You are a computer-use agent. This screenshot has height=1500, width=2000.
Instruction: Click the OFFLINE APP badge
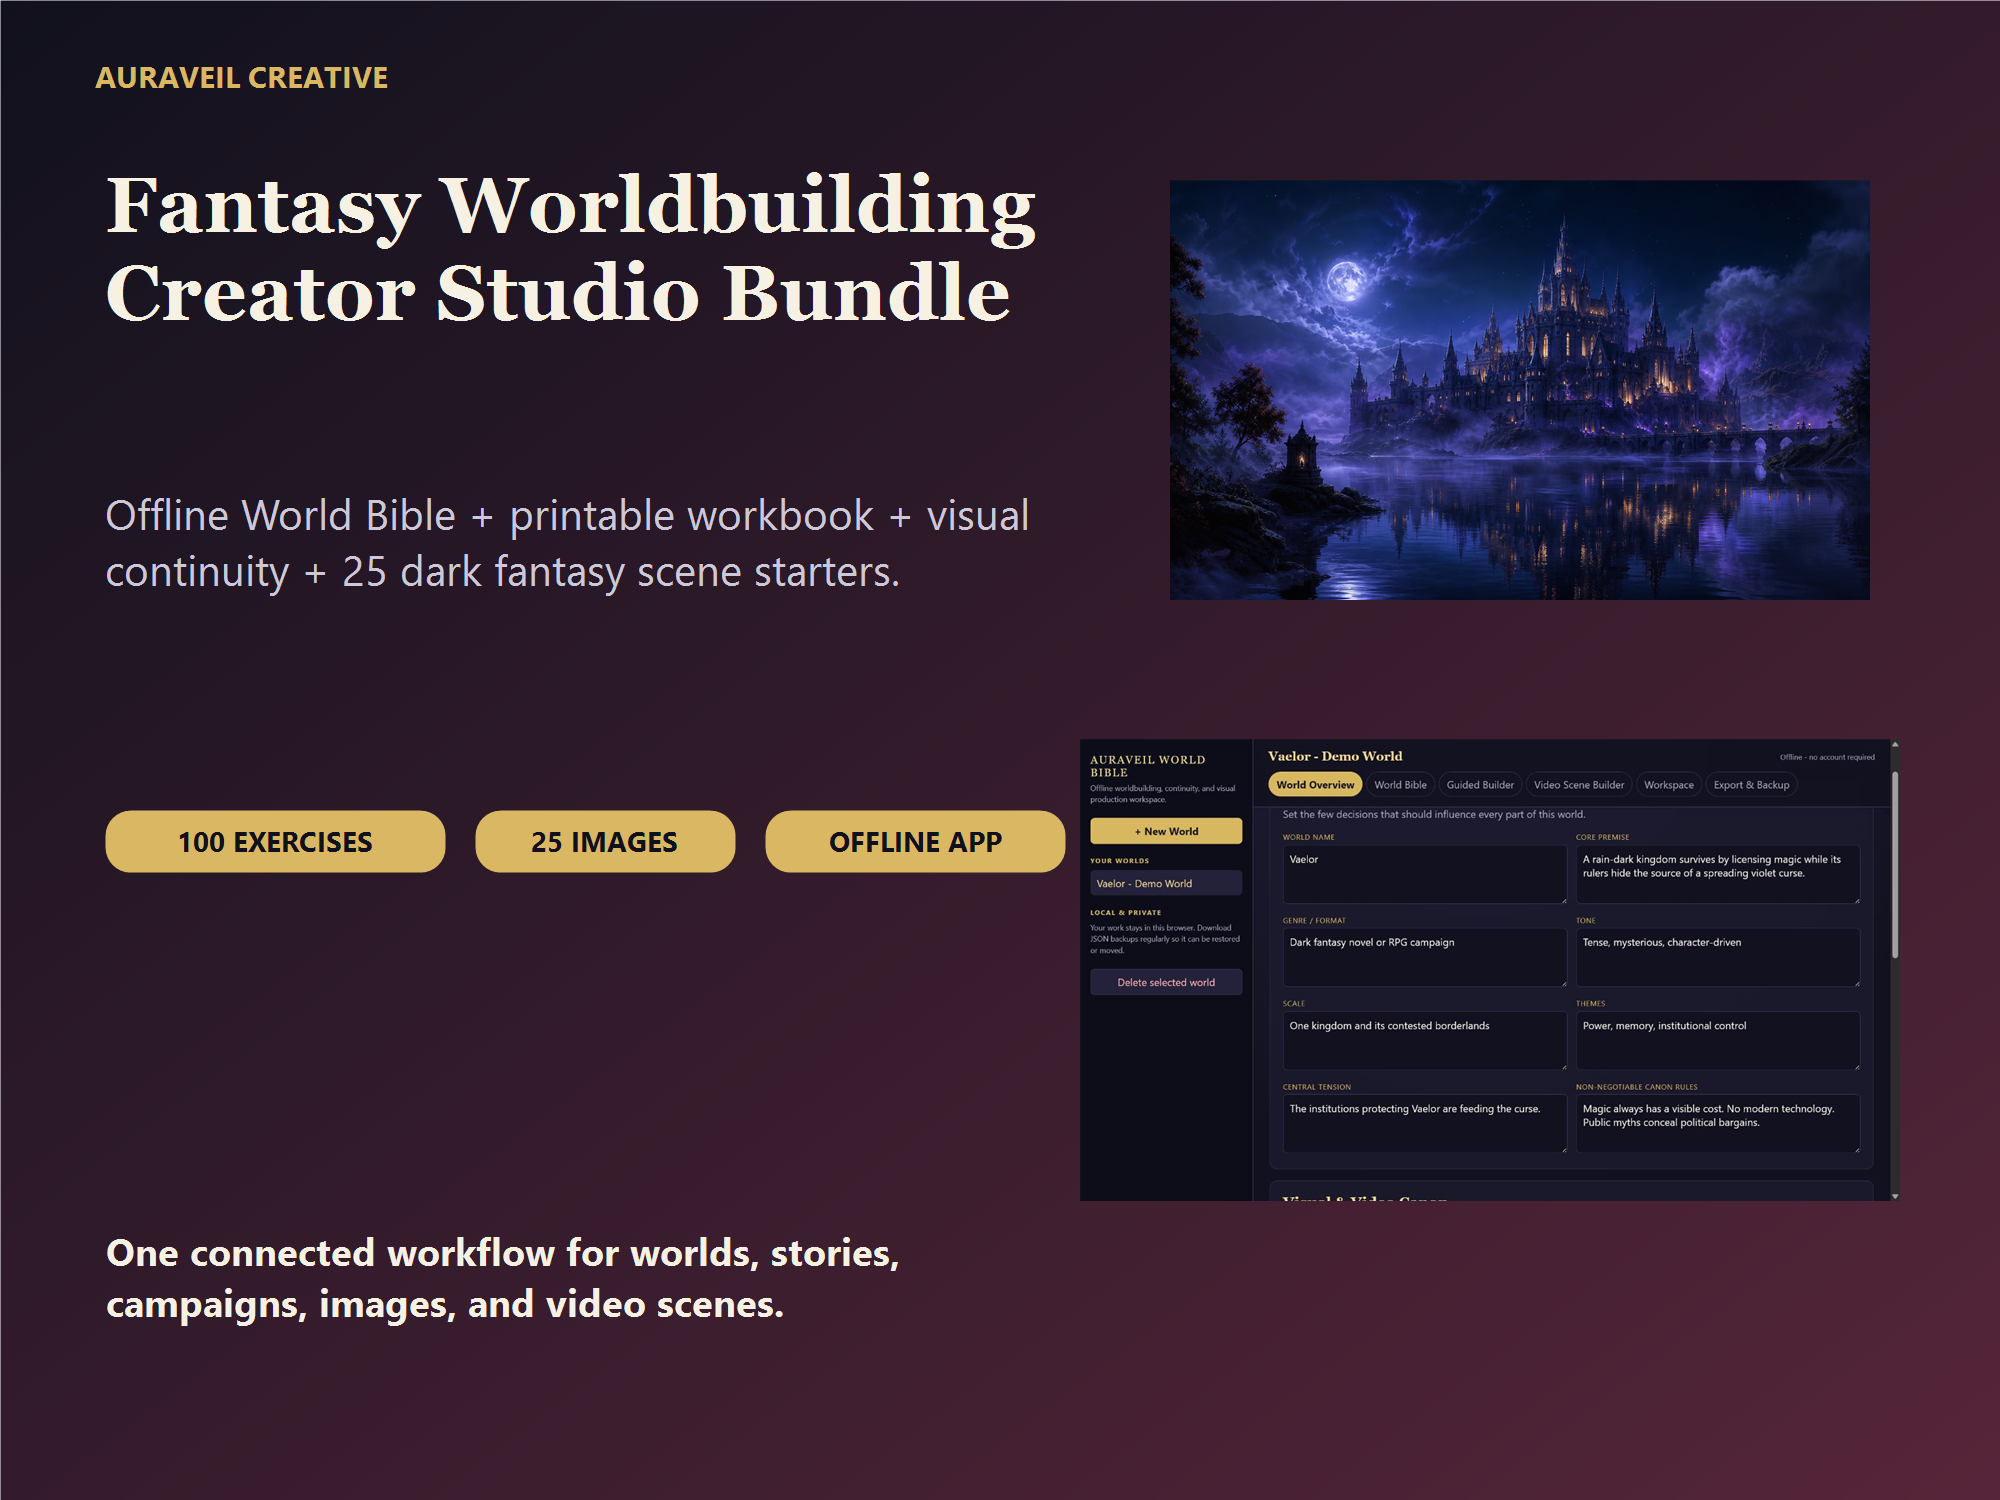(915, 841)
